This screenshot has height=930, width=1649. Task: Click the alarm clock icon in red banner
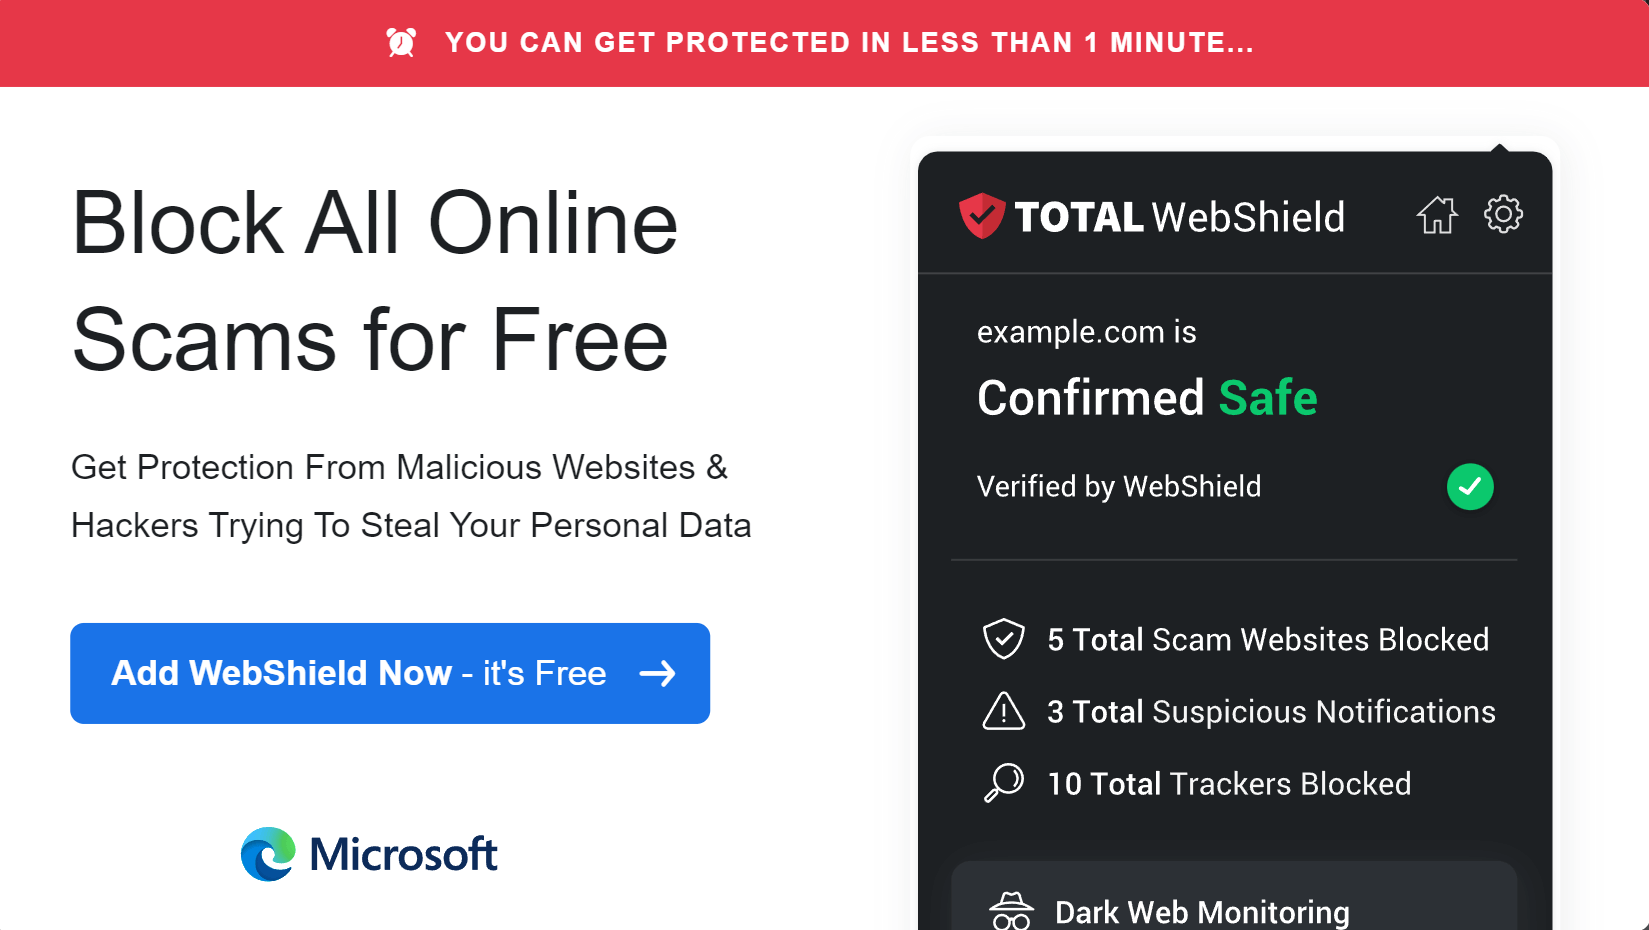(400, 42)
